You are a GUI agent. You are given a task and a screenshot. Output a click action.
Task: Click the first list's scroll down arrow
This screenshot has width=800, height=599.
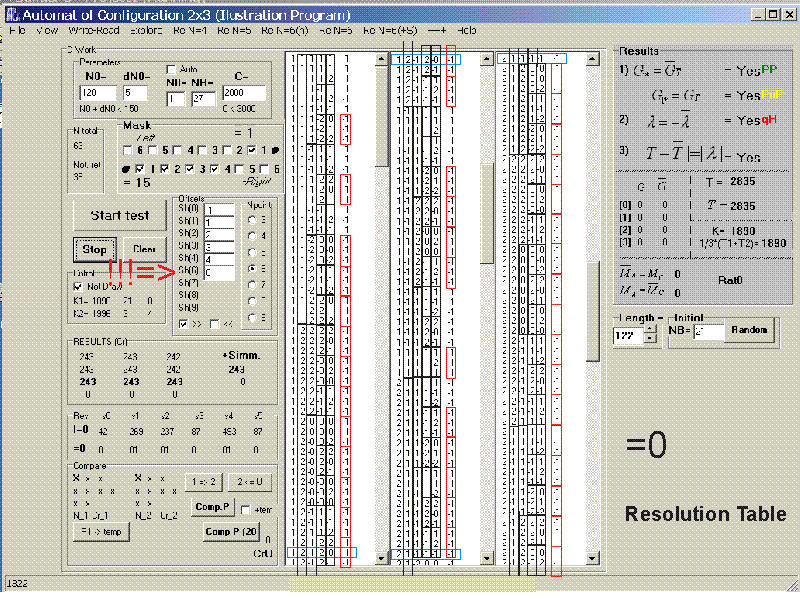tap(381, 559)
